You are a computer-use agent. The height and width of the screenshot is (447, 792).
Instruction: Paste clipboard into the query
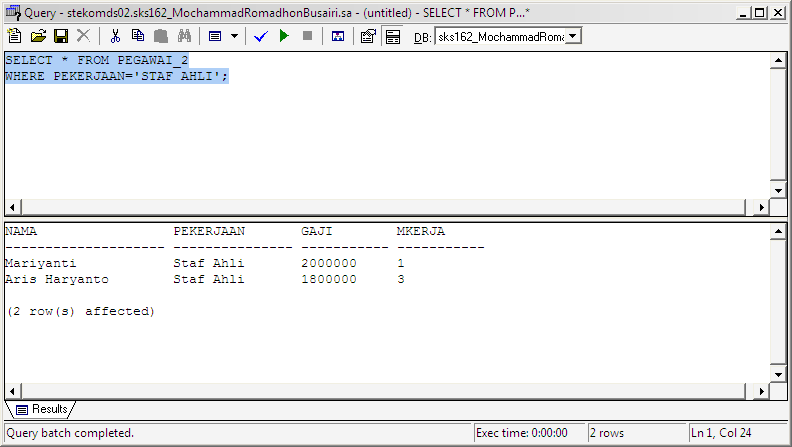pyautogui.click(x=161, y=36)
